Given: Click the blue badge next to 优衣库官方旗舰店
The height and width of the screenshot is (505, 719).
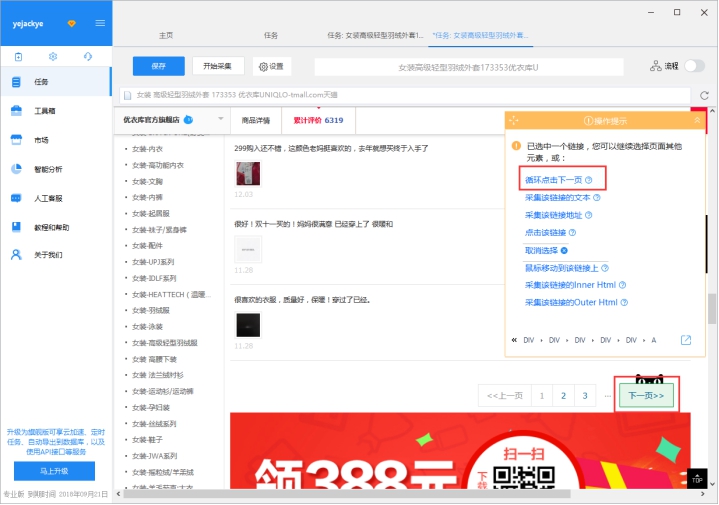Looking at the screenshot, I should click(188, 120).
